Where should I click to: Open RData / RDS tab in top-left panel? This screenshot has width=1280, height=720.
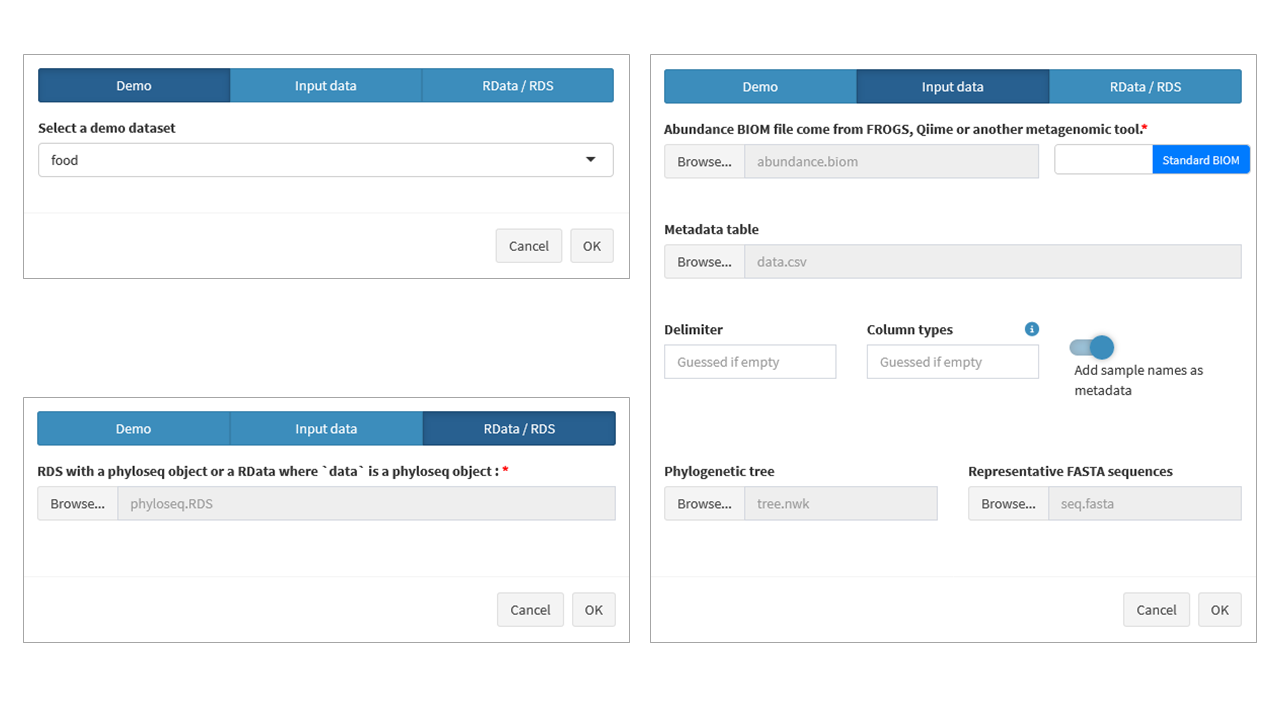click(x=517, y=86)
